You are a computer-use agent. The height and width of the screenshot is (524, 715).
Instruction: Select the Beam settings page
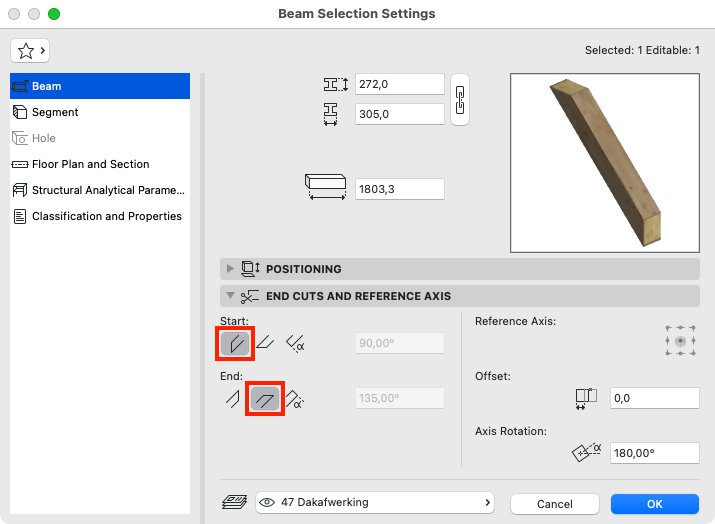100,86
